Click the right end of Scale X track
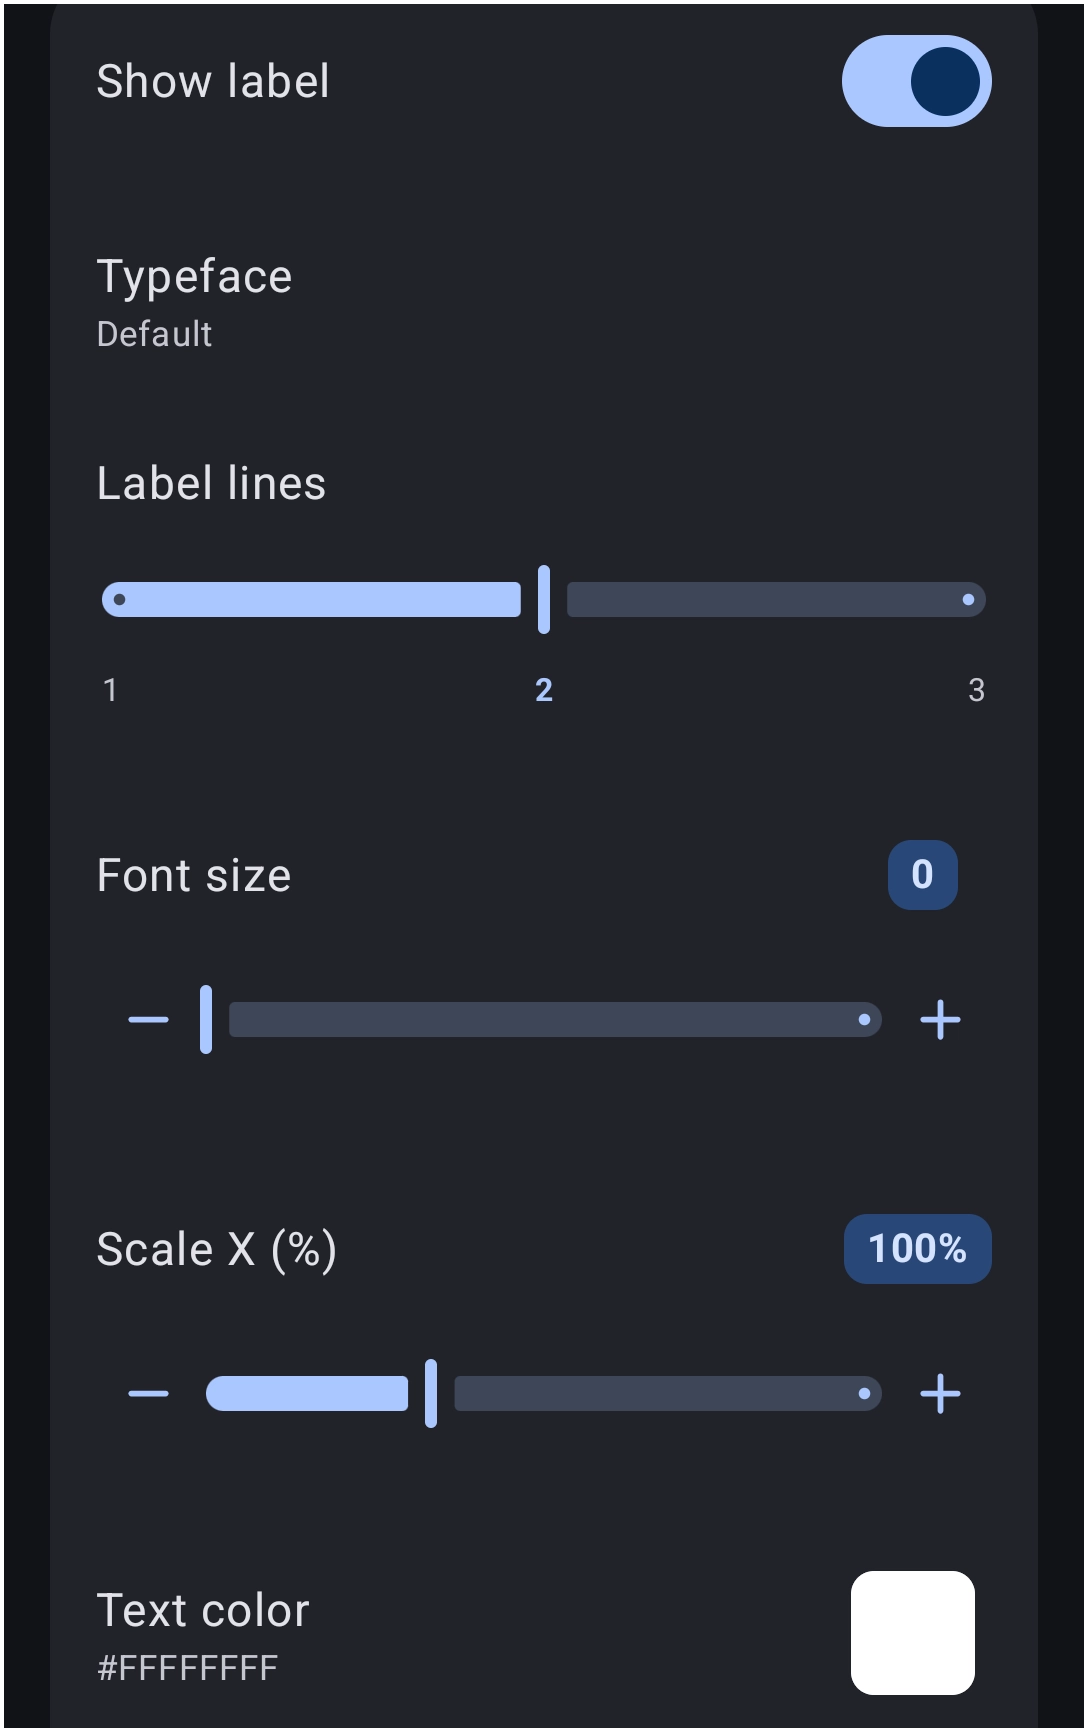Viewport: 1088px width, 1732px height. coord(864,1394)
